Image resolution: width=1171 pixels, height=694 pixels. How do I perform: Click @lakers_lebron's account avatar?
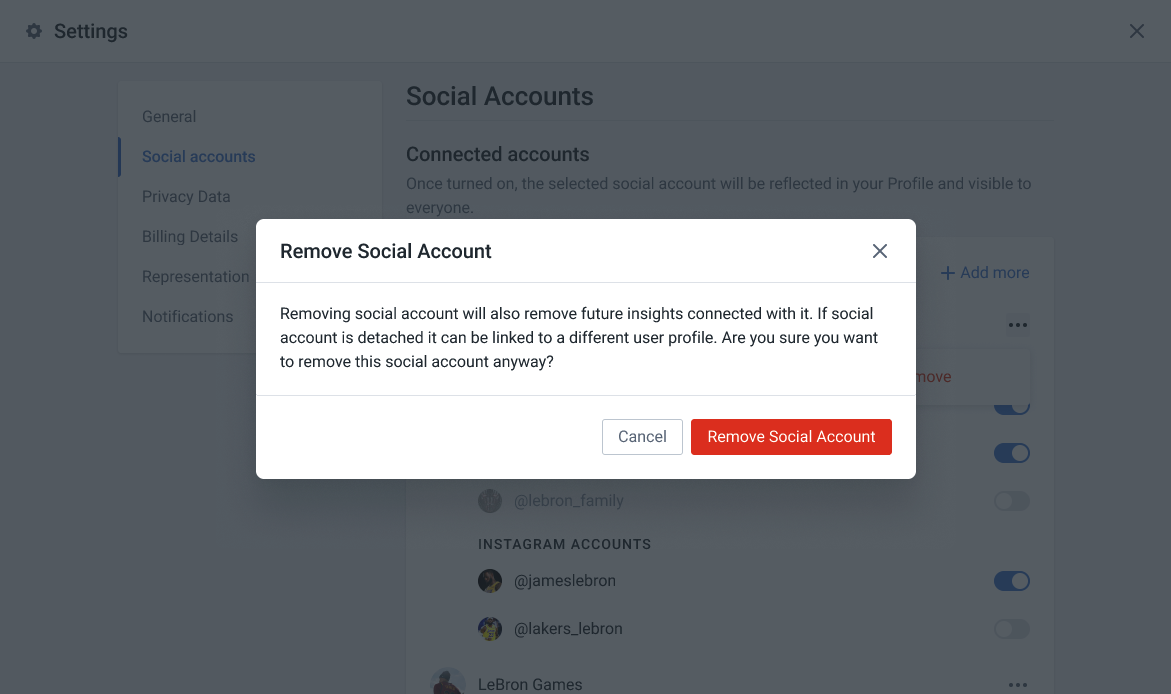click(x=490, y=628)
